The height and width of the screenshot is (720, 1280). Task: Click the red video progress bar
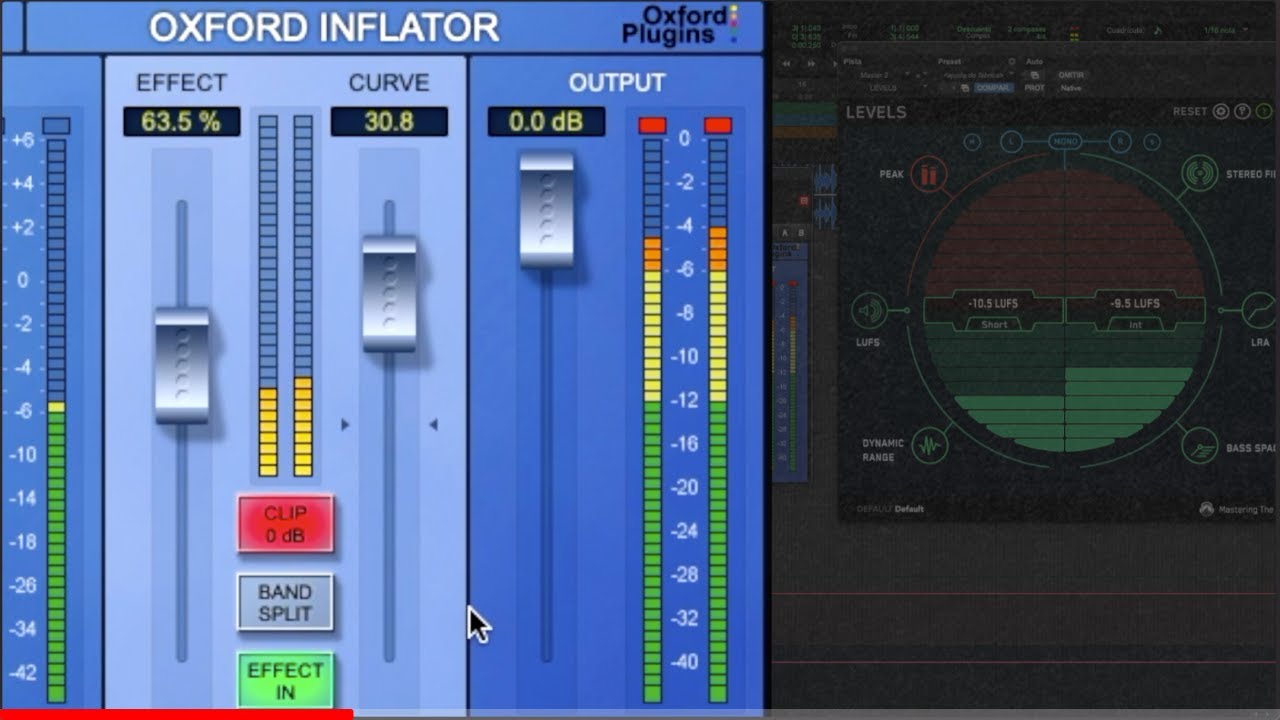click(176, 715)
